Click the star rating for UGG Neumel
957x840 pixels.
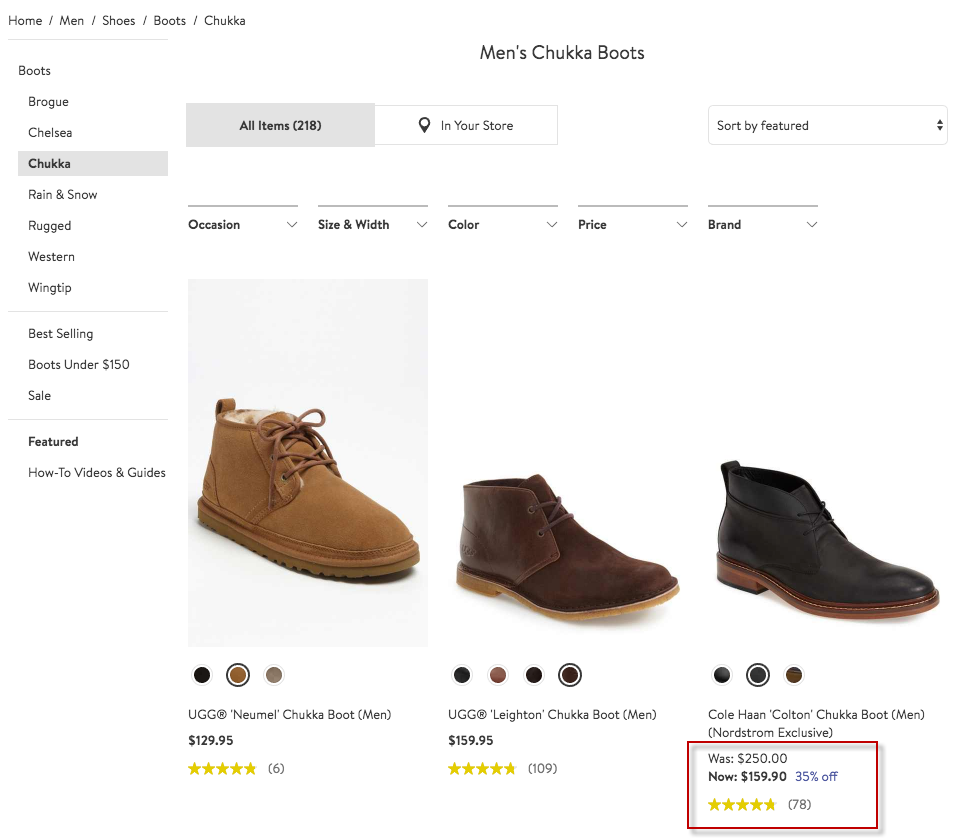[x=222, y=769]
